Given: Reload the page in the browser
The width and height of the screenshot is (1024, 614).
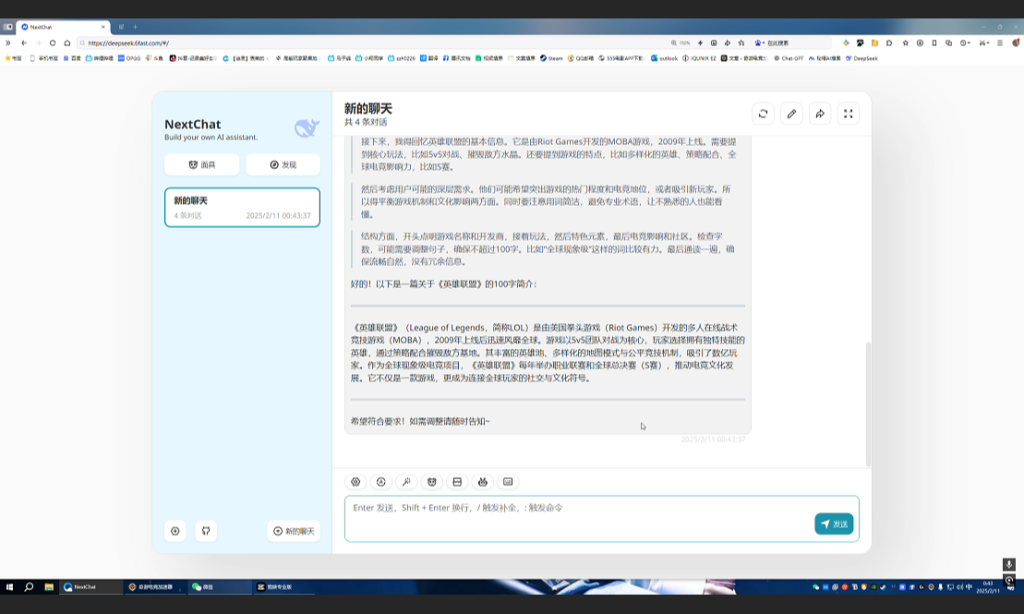Looking at the screenshot, I should 52,43.
